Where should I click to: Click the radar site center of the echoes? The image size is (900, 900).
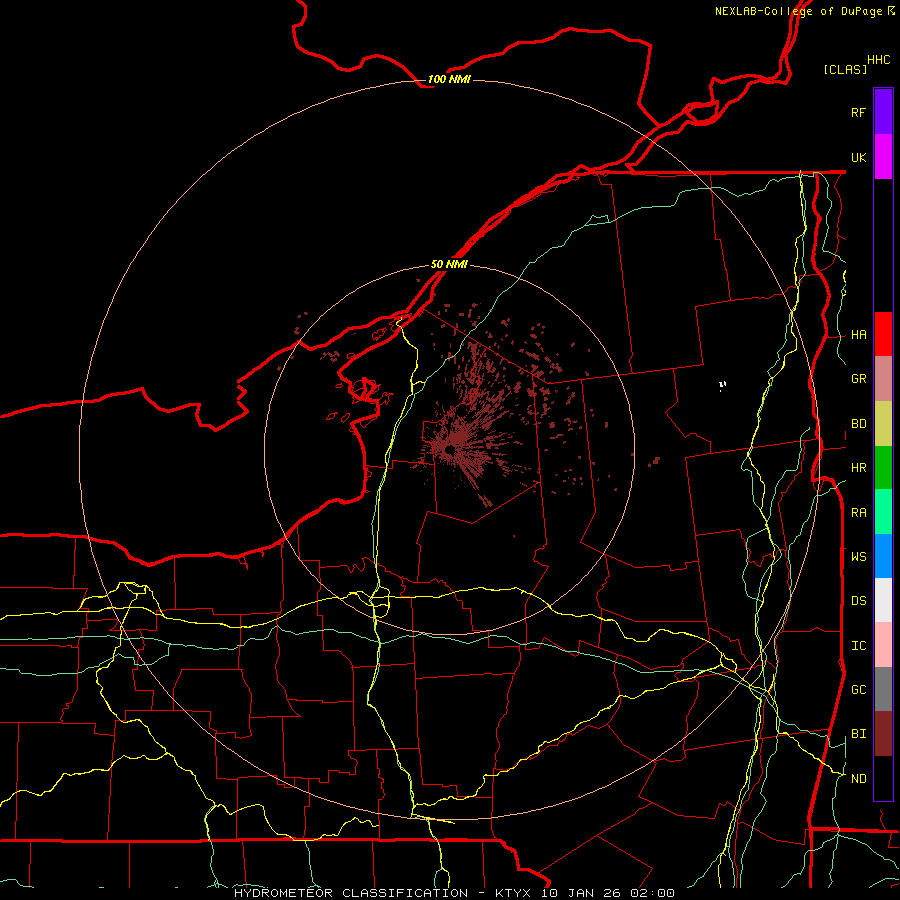click(450, 451)
